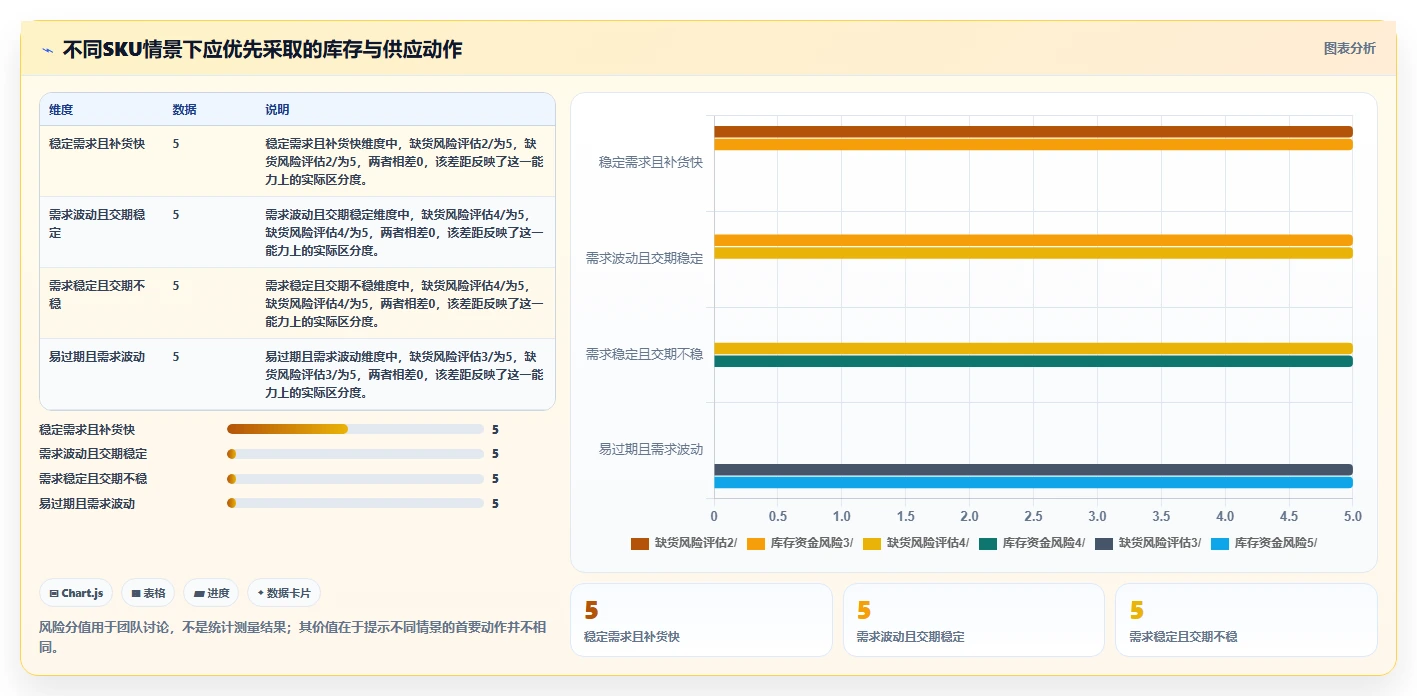
Task: Select the 进度 tag chip
Action: 211,593
